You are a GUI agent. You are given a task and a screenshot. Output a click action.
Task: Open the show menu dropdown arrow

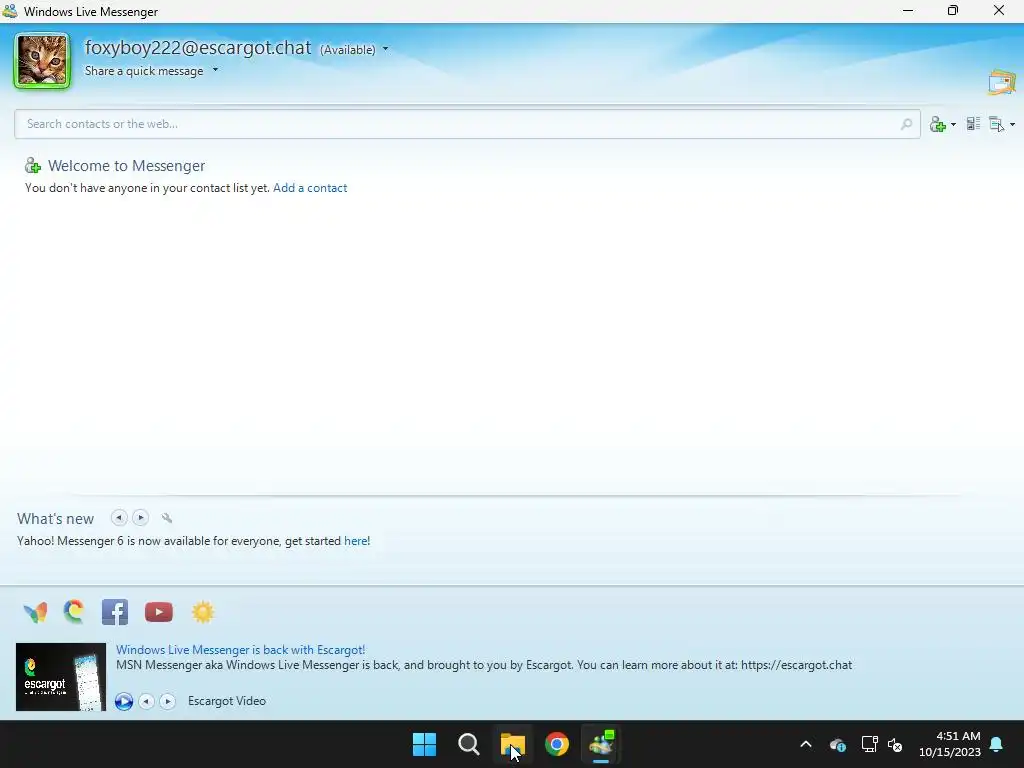pyautogui.click(x=1012, y=124)
